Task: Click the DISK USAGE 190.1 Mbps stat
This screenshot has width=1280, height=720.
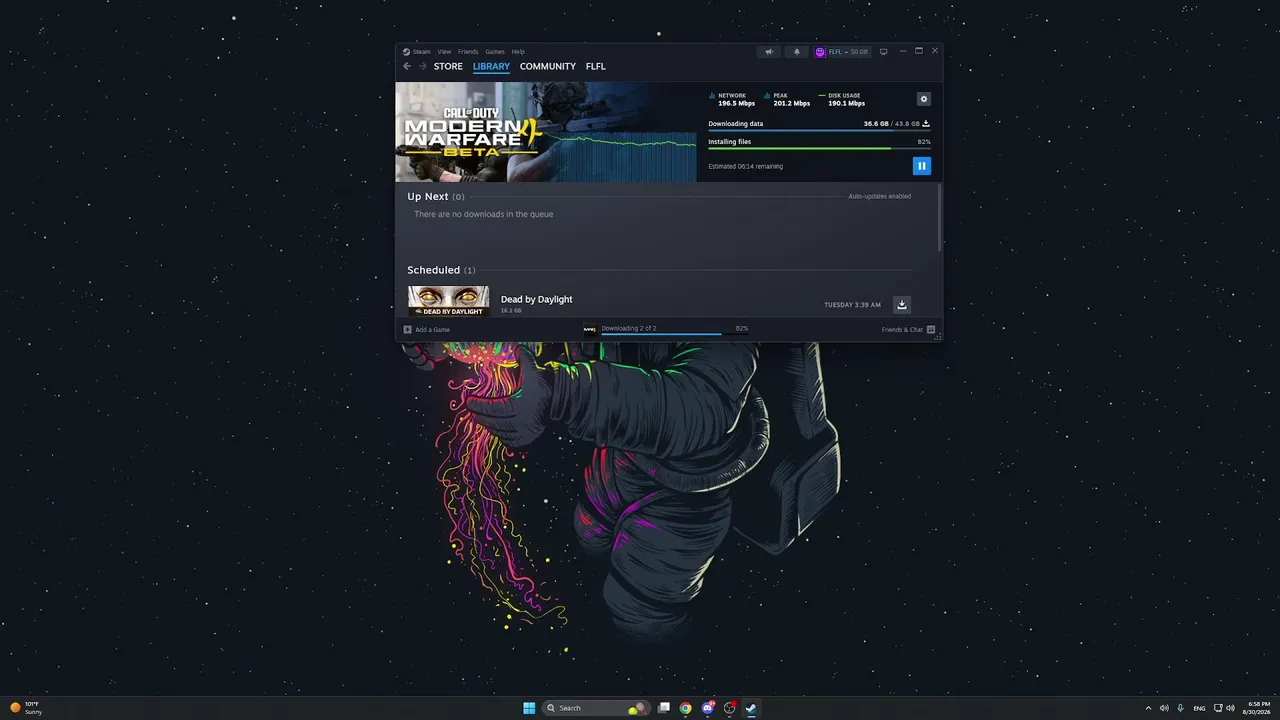Action: [x=842, y=100]
